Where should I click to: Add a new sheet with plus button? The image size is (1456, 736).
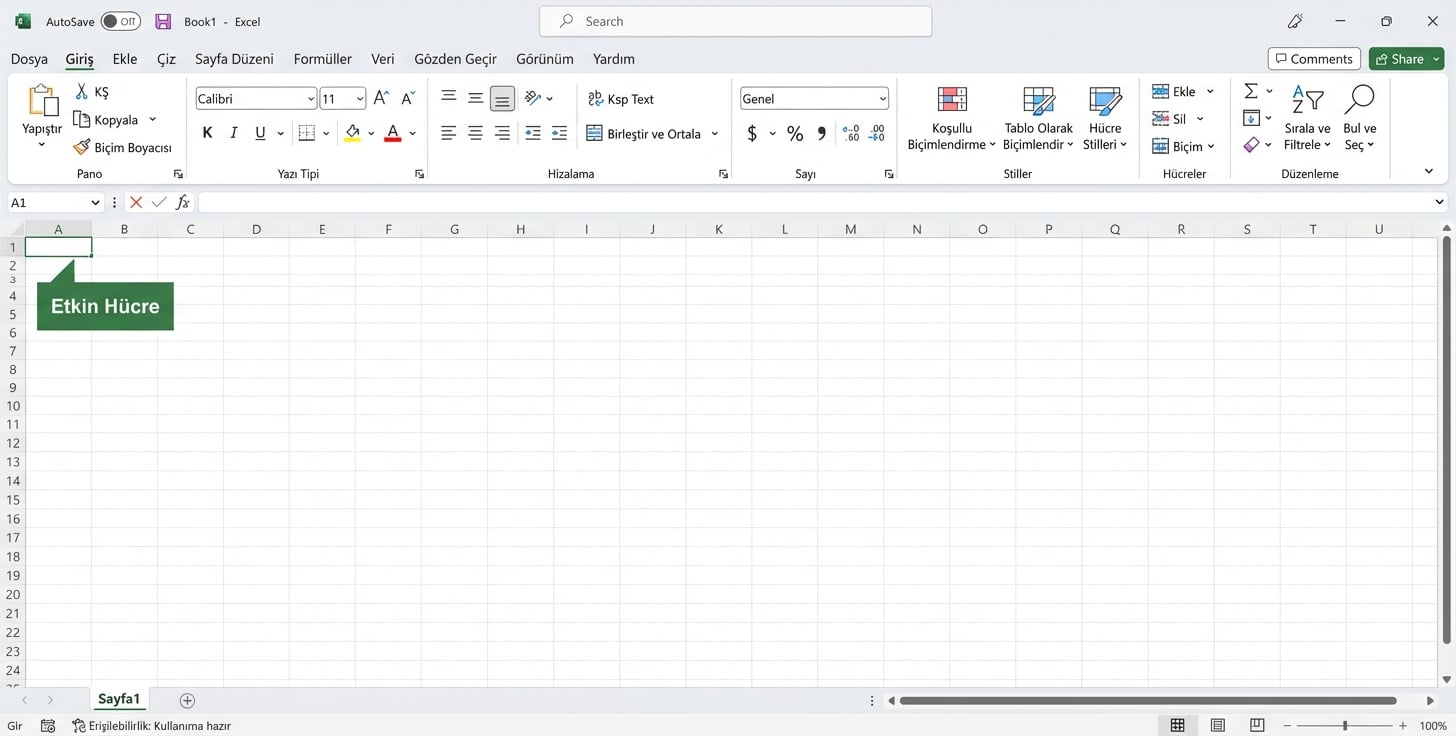coord(187,700)
